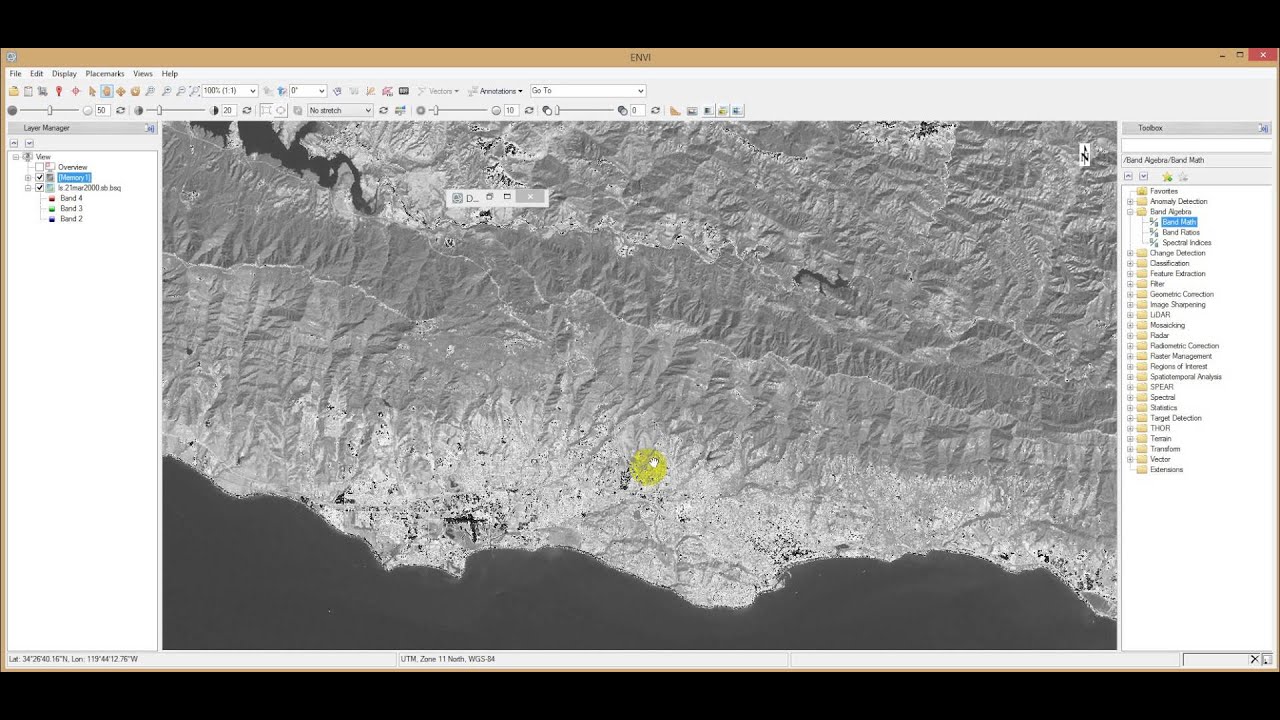Image resolution: width=1280 pixels, height=720 pixels.
Task: Select Band 4 in Layer Manager
Action: (71, 198)
